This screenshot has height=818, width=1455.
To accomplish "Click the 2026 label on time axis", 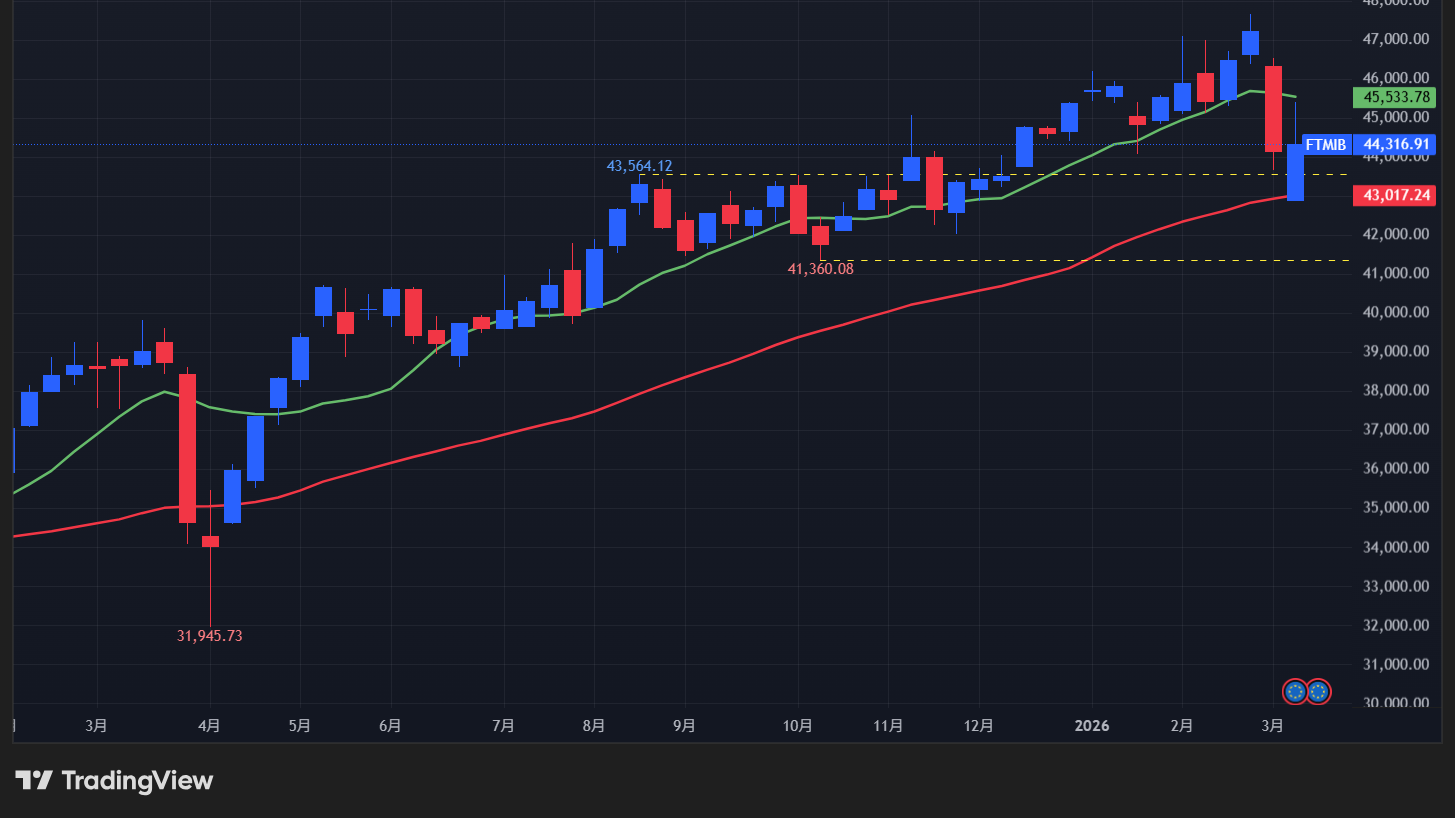I will [1091, 726].
